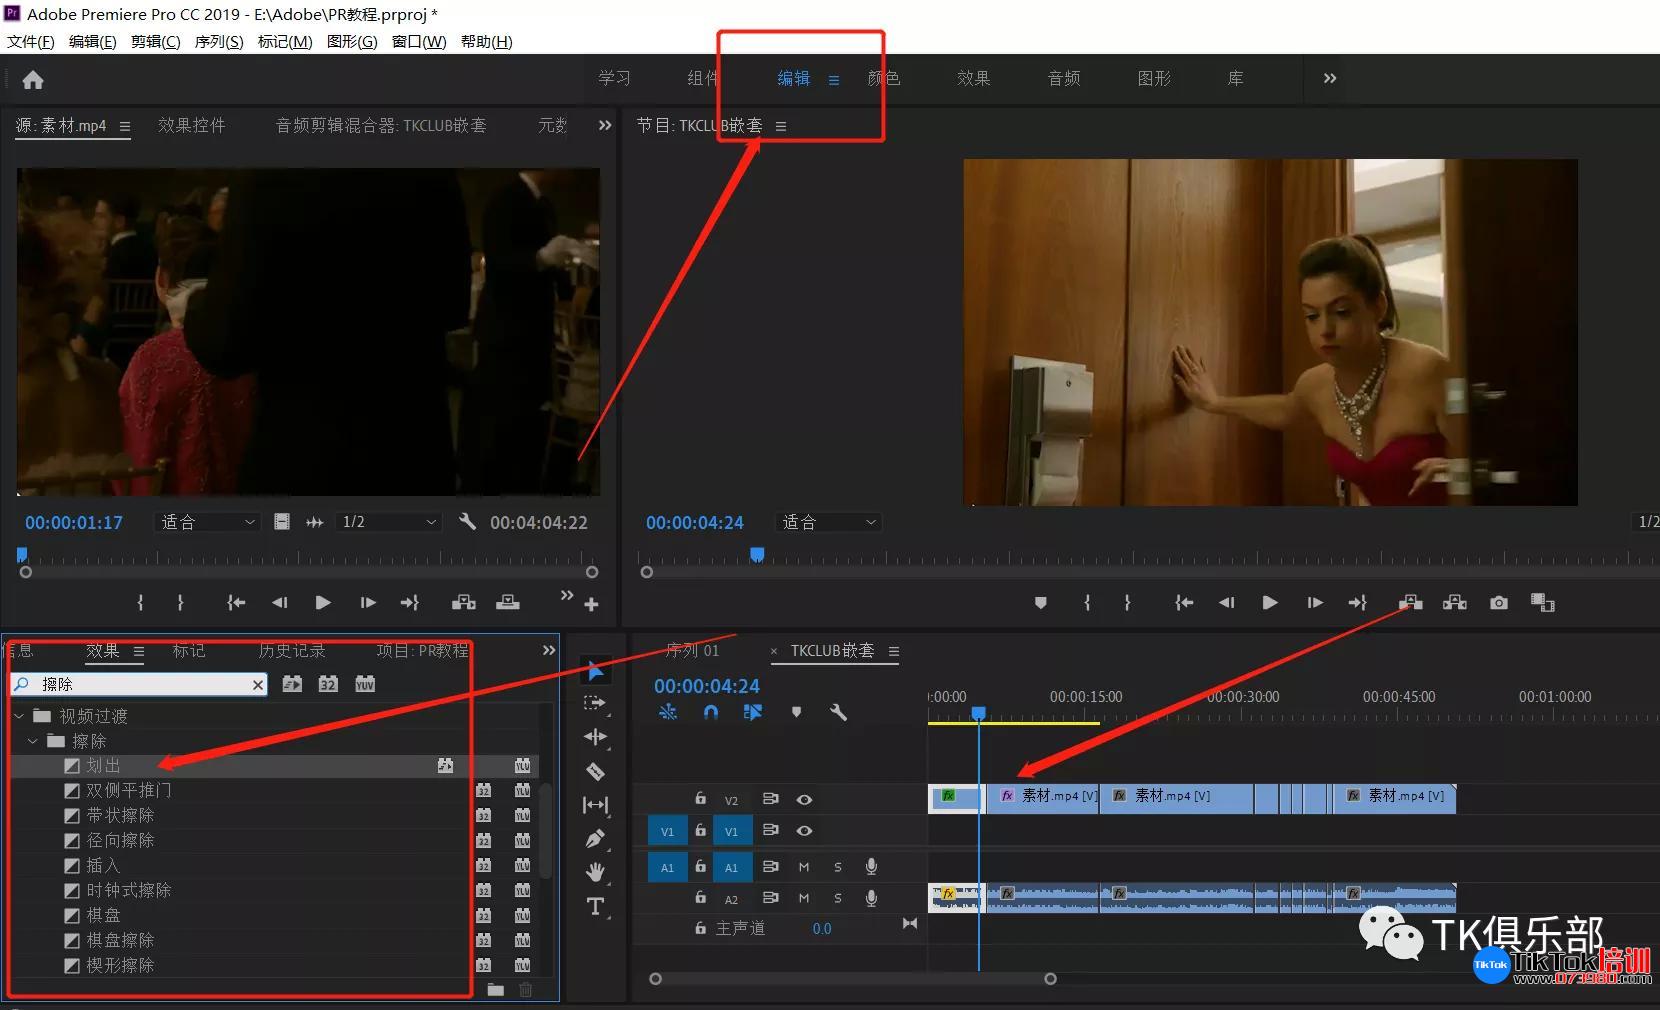Image resolution: width=1660 pixels, height=1010 pixels.
Task: Click the Home icon
Action: [33, 79]
